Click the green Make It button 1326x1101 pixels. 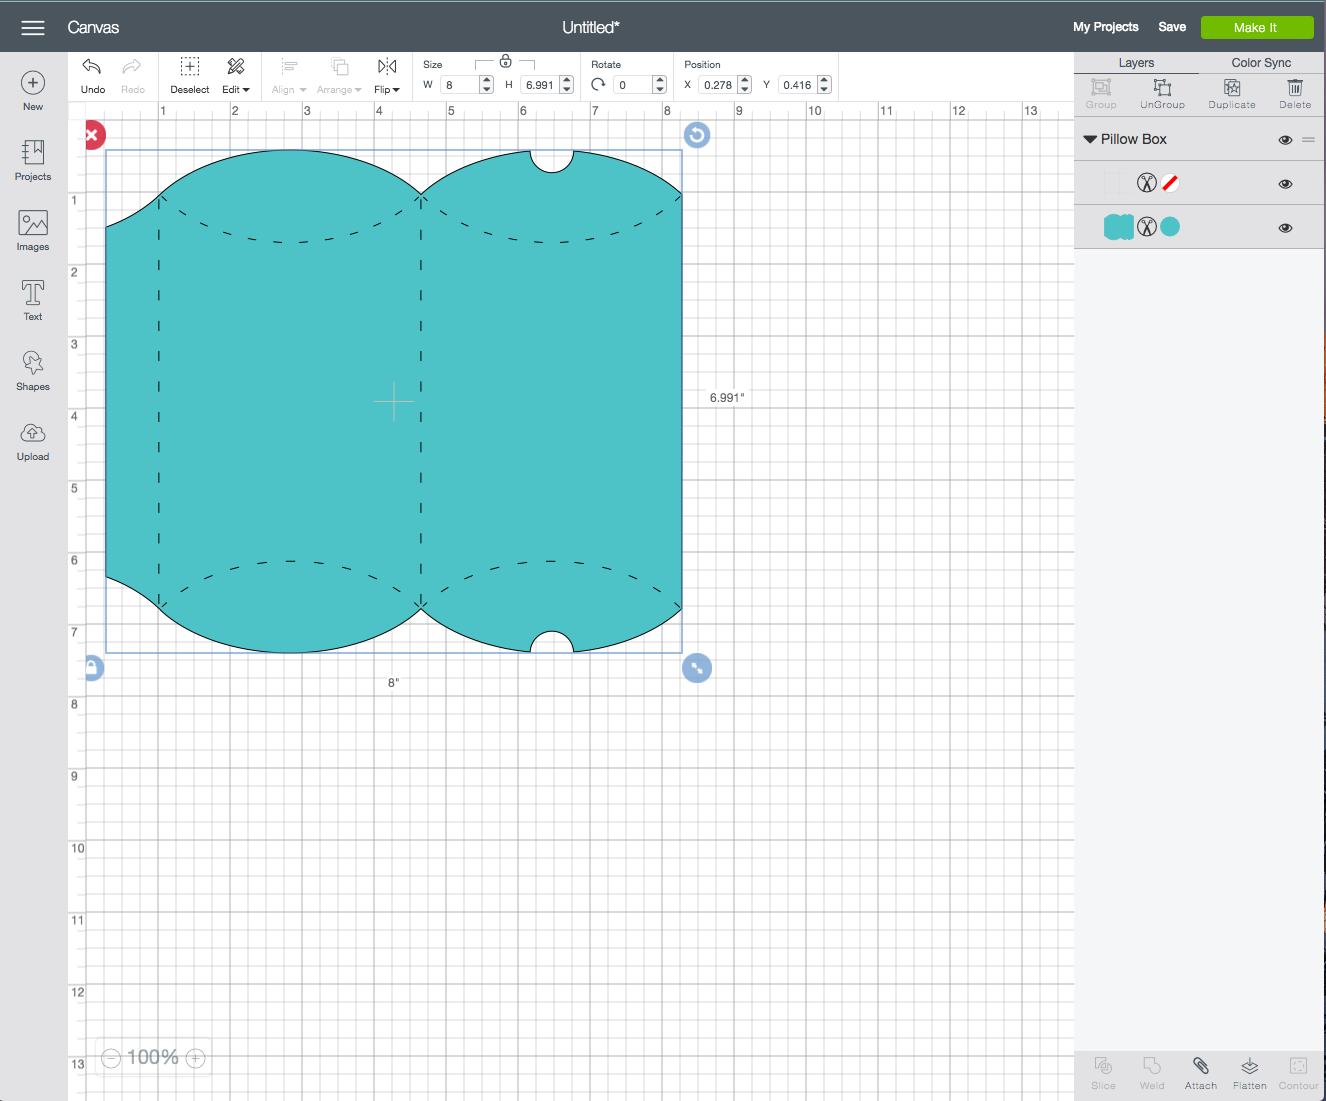(x=1257, y=27)
